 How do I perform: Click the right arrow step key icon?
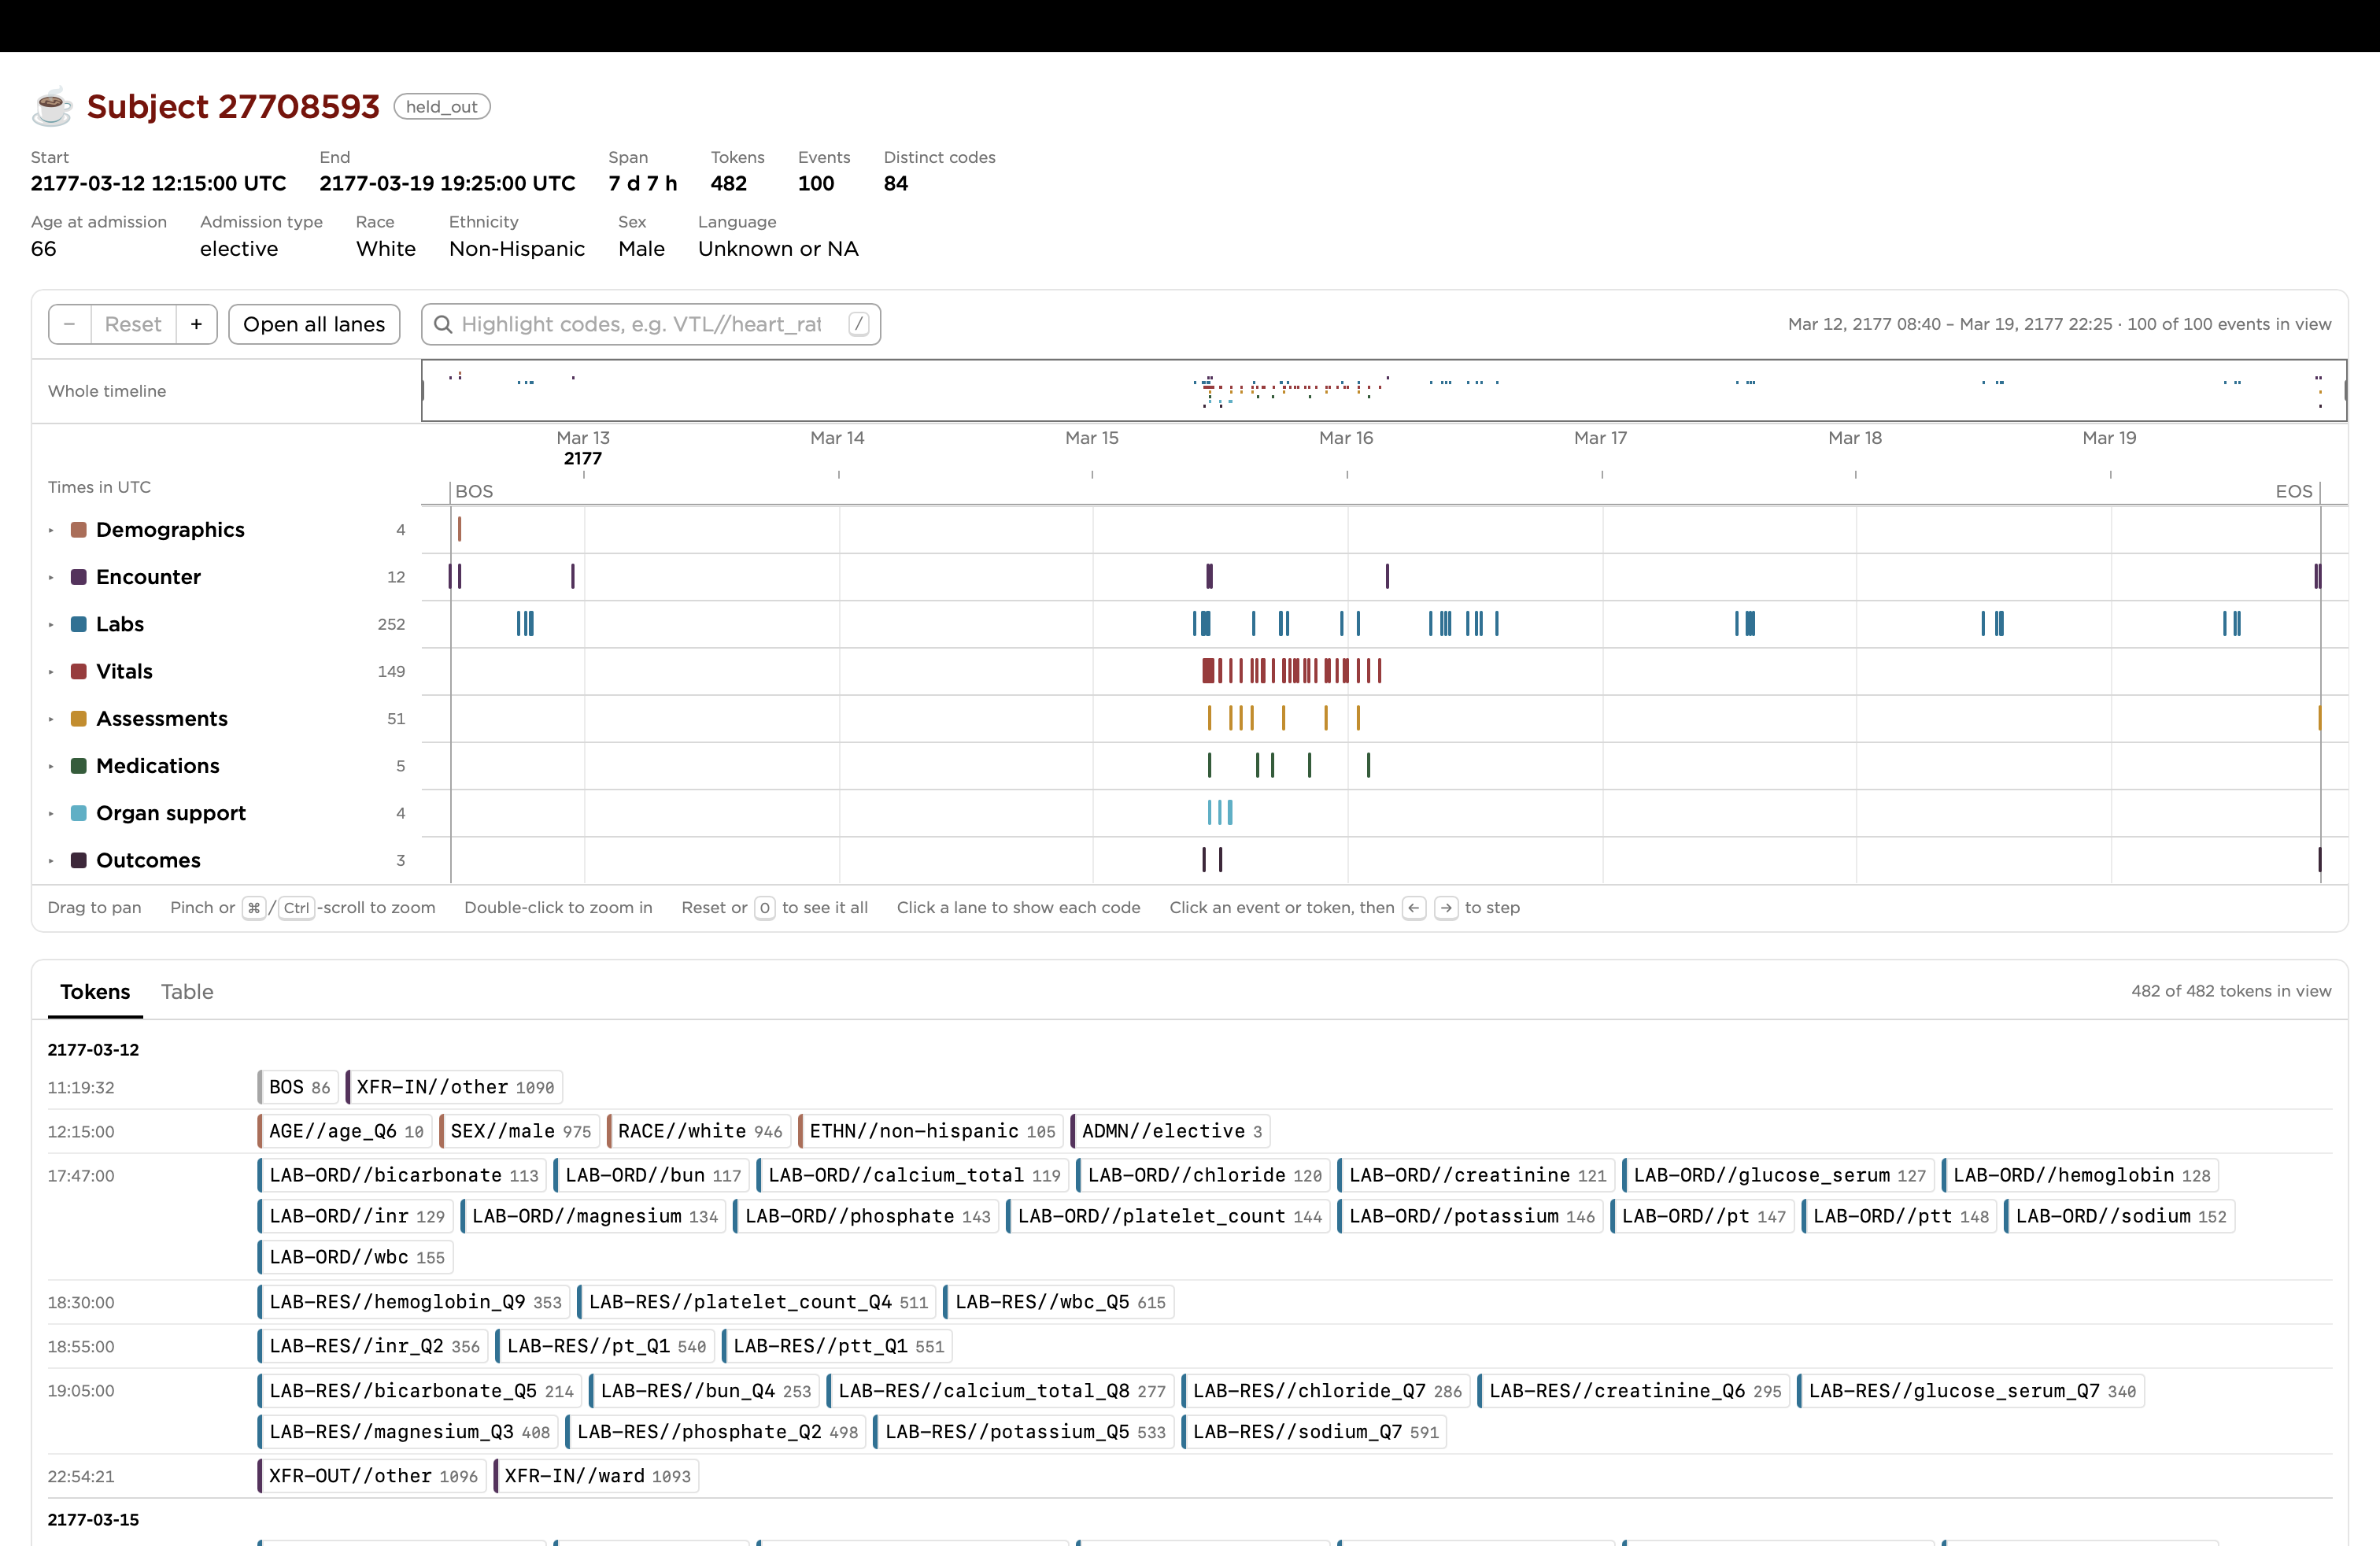(1446, 908)
